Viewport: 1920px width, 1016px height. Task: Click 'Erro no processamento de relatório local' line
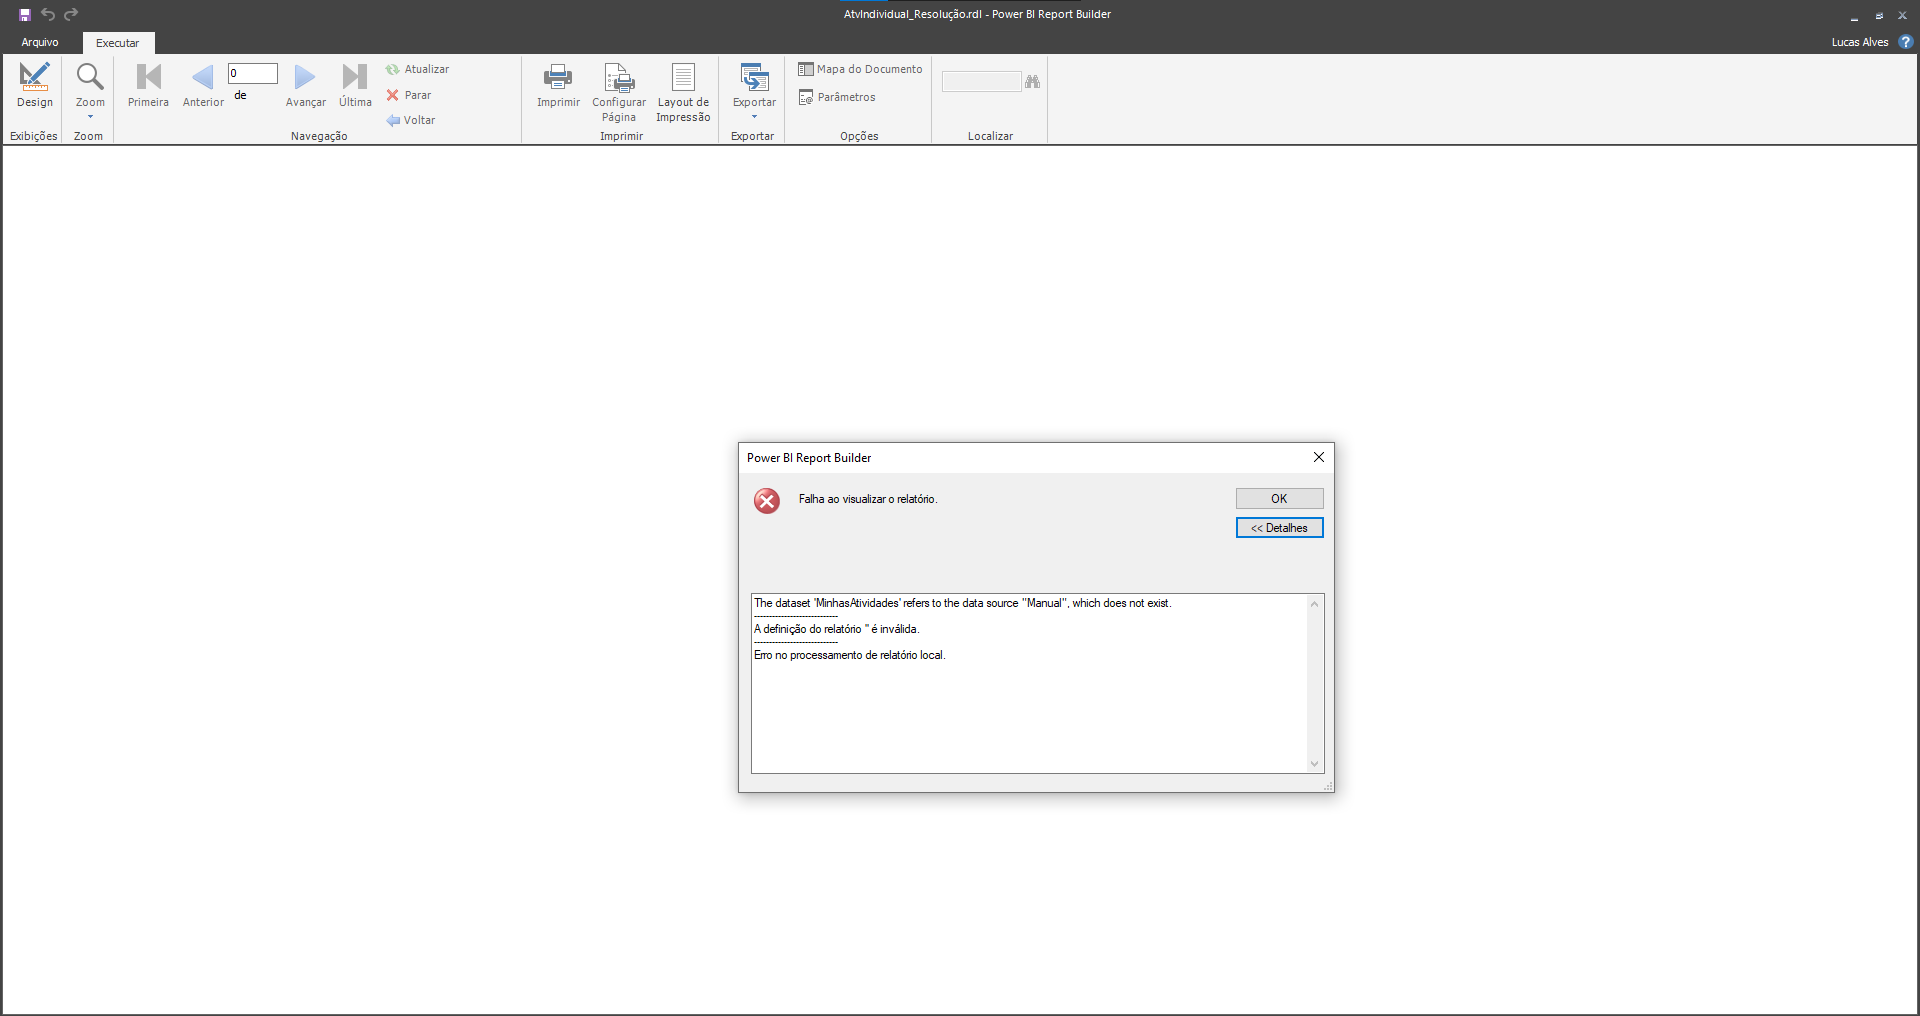pos(849,655)
